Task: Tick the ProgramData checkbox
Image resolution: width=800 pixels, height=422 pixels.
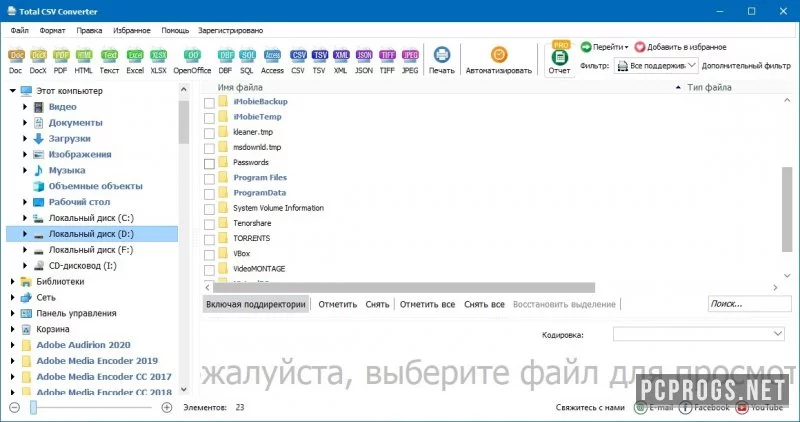Action: tap(209, 194)
